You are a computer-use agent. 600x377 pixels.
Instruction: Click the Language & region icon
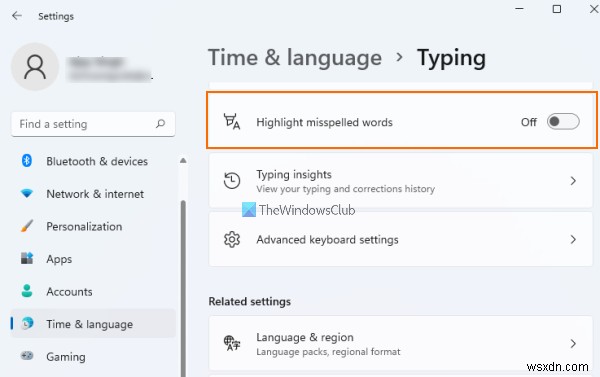pos(232,343)
